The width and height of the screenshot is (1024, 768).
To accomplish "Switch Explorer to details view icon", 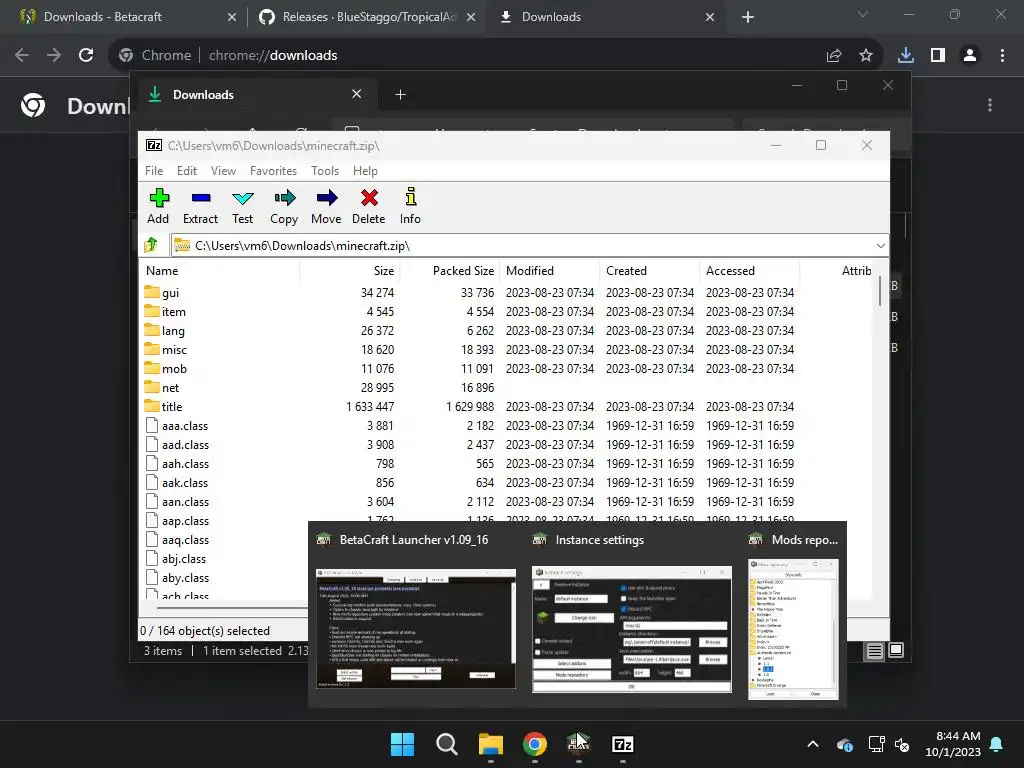I will [x=874, y=651].
